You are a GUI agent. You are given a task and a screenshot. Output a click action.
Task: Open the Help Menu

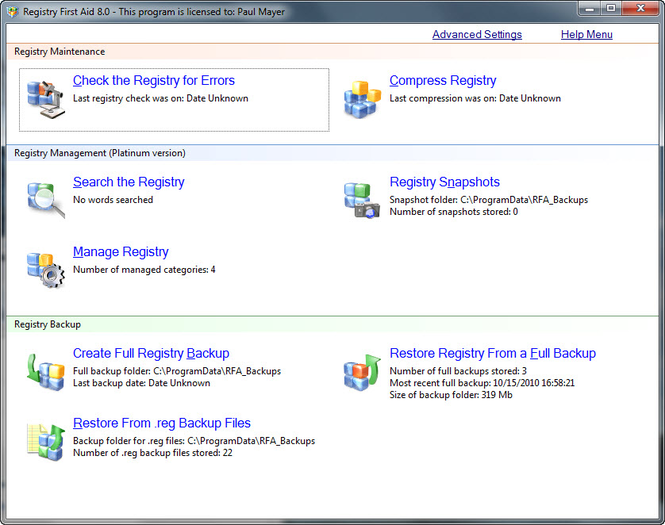point(587,34)
